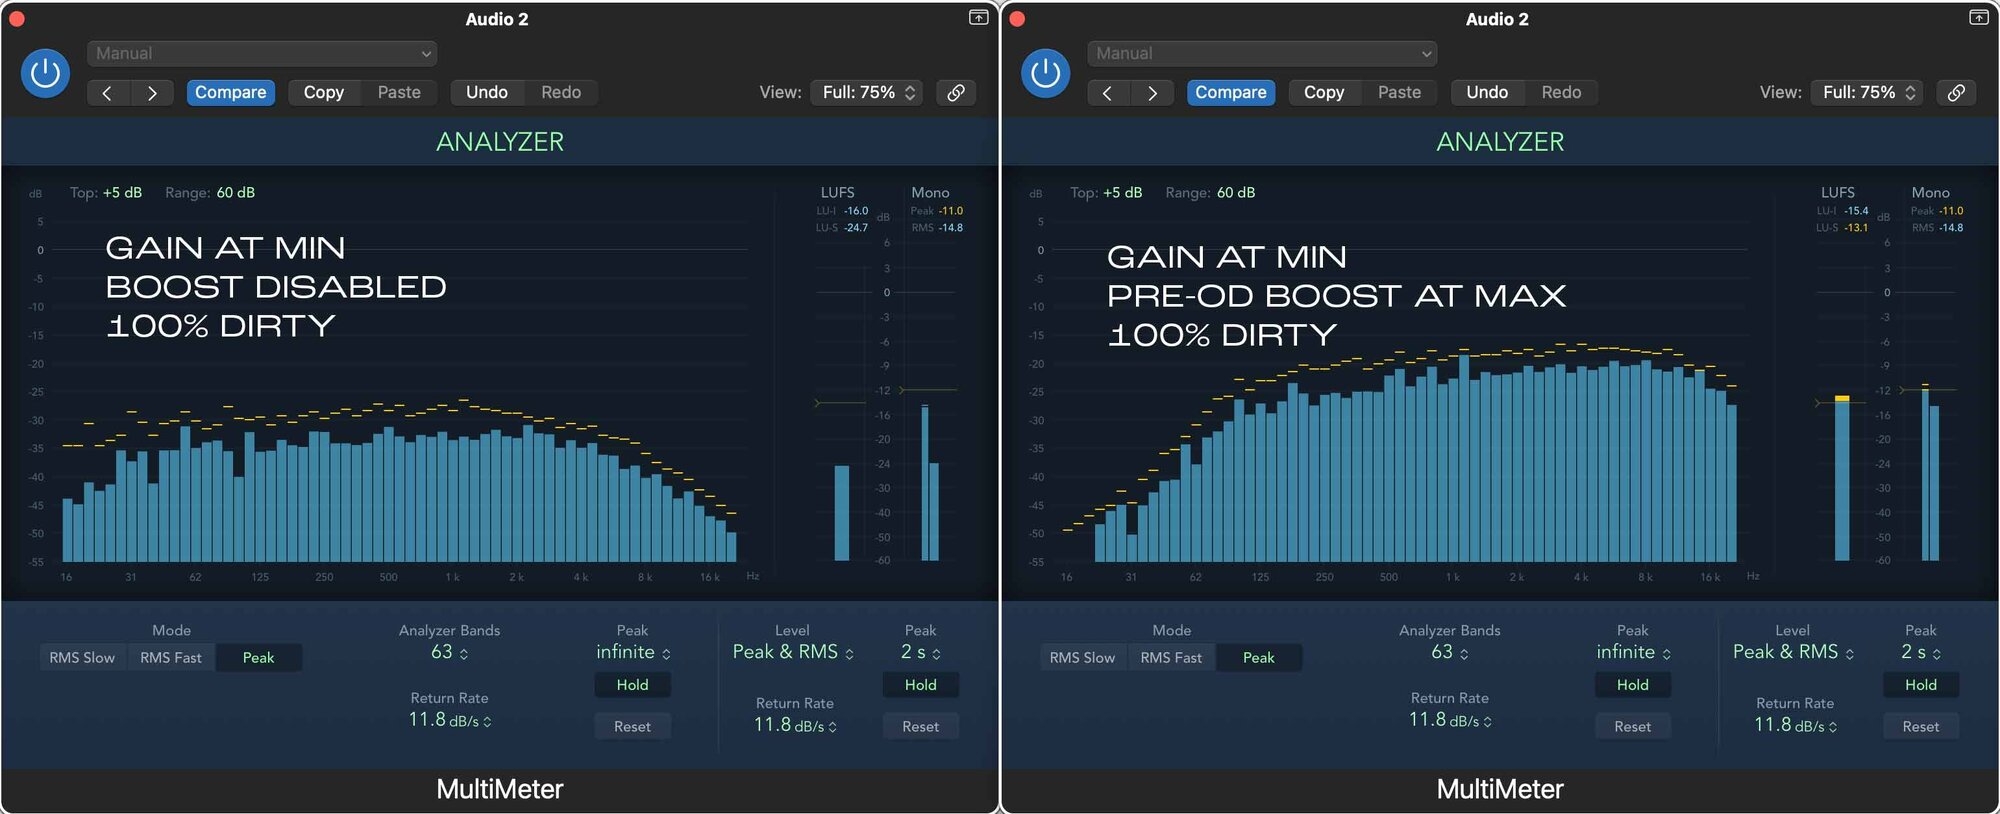Open Level Peak & RMS menu in left window
Image resolution: width=2000 pixels, height=814 pixels.
tap(793, 652)
